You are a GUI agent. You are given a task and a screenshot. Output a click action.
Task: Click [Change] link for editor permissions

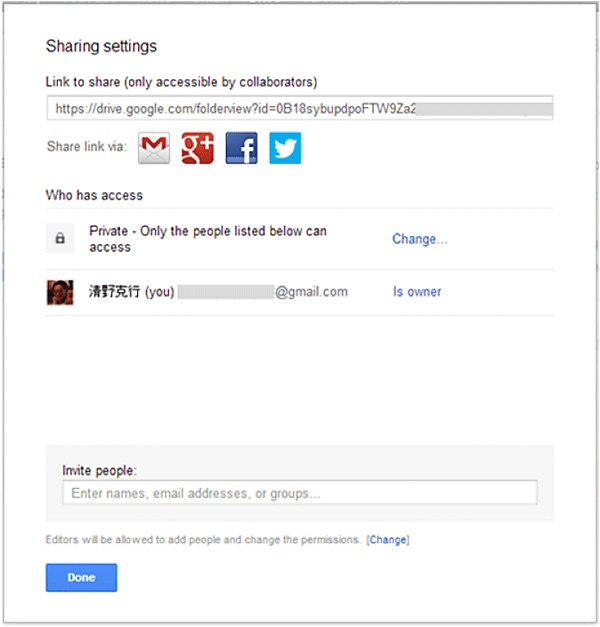point(388,540)
